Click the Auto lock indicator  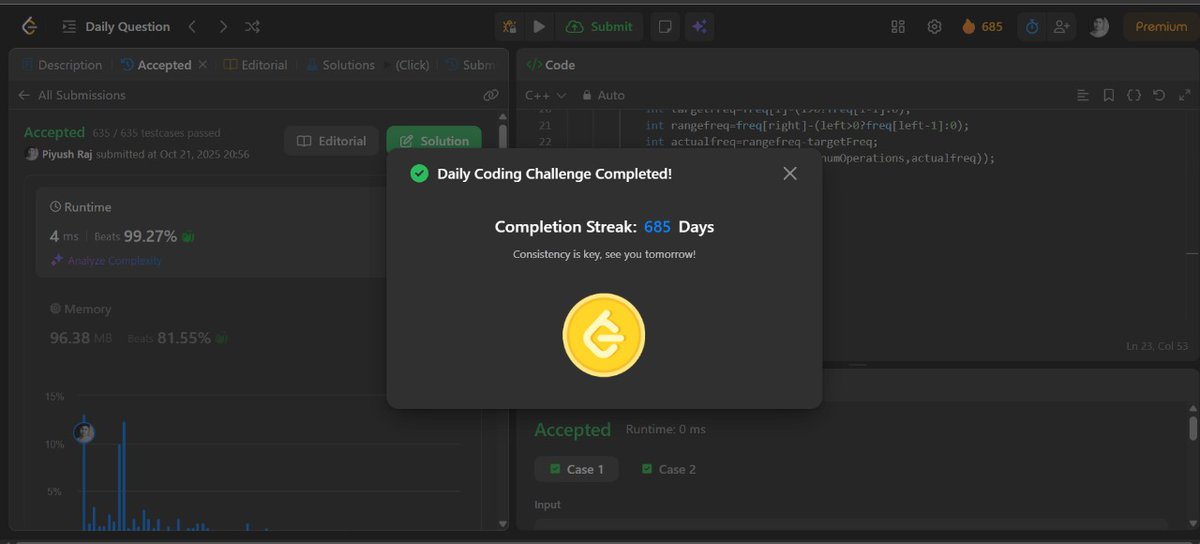(603, 95)
